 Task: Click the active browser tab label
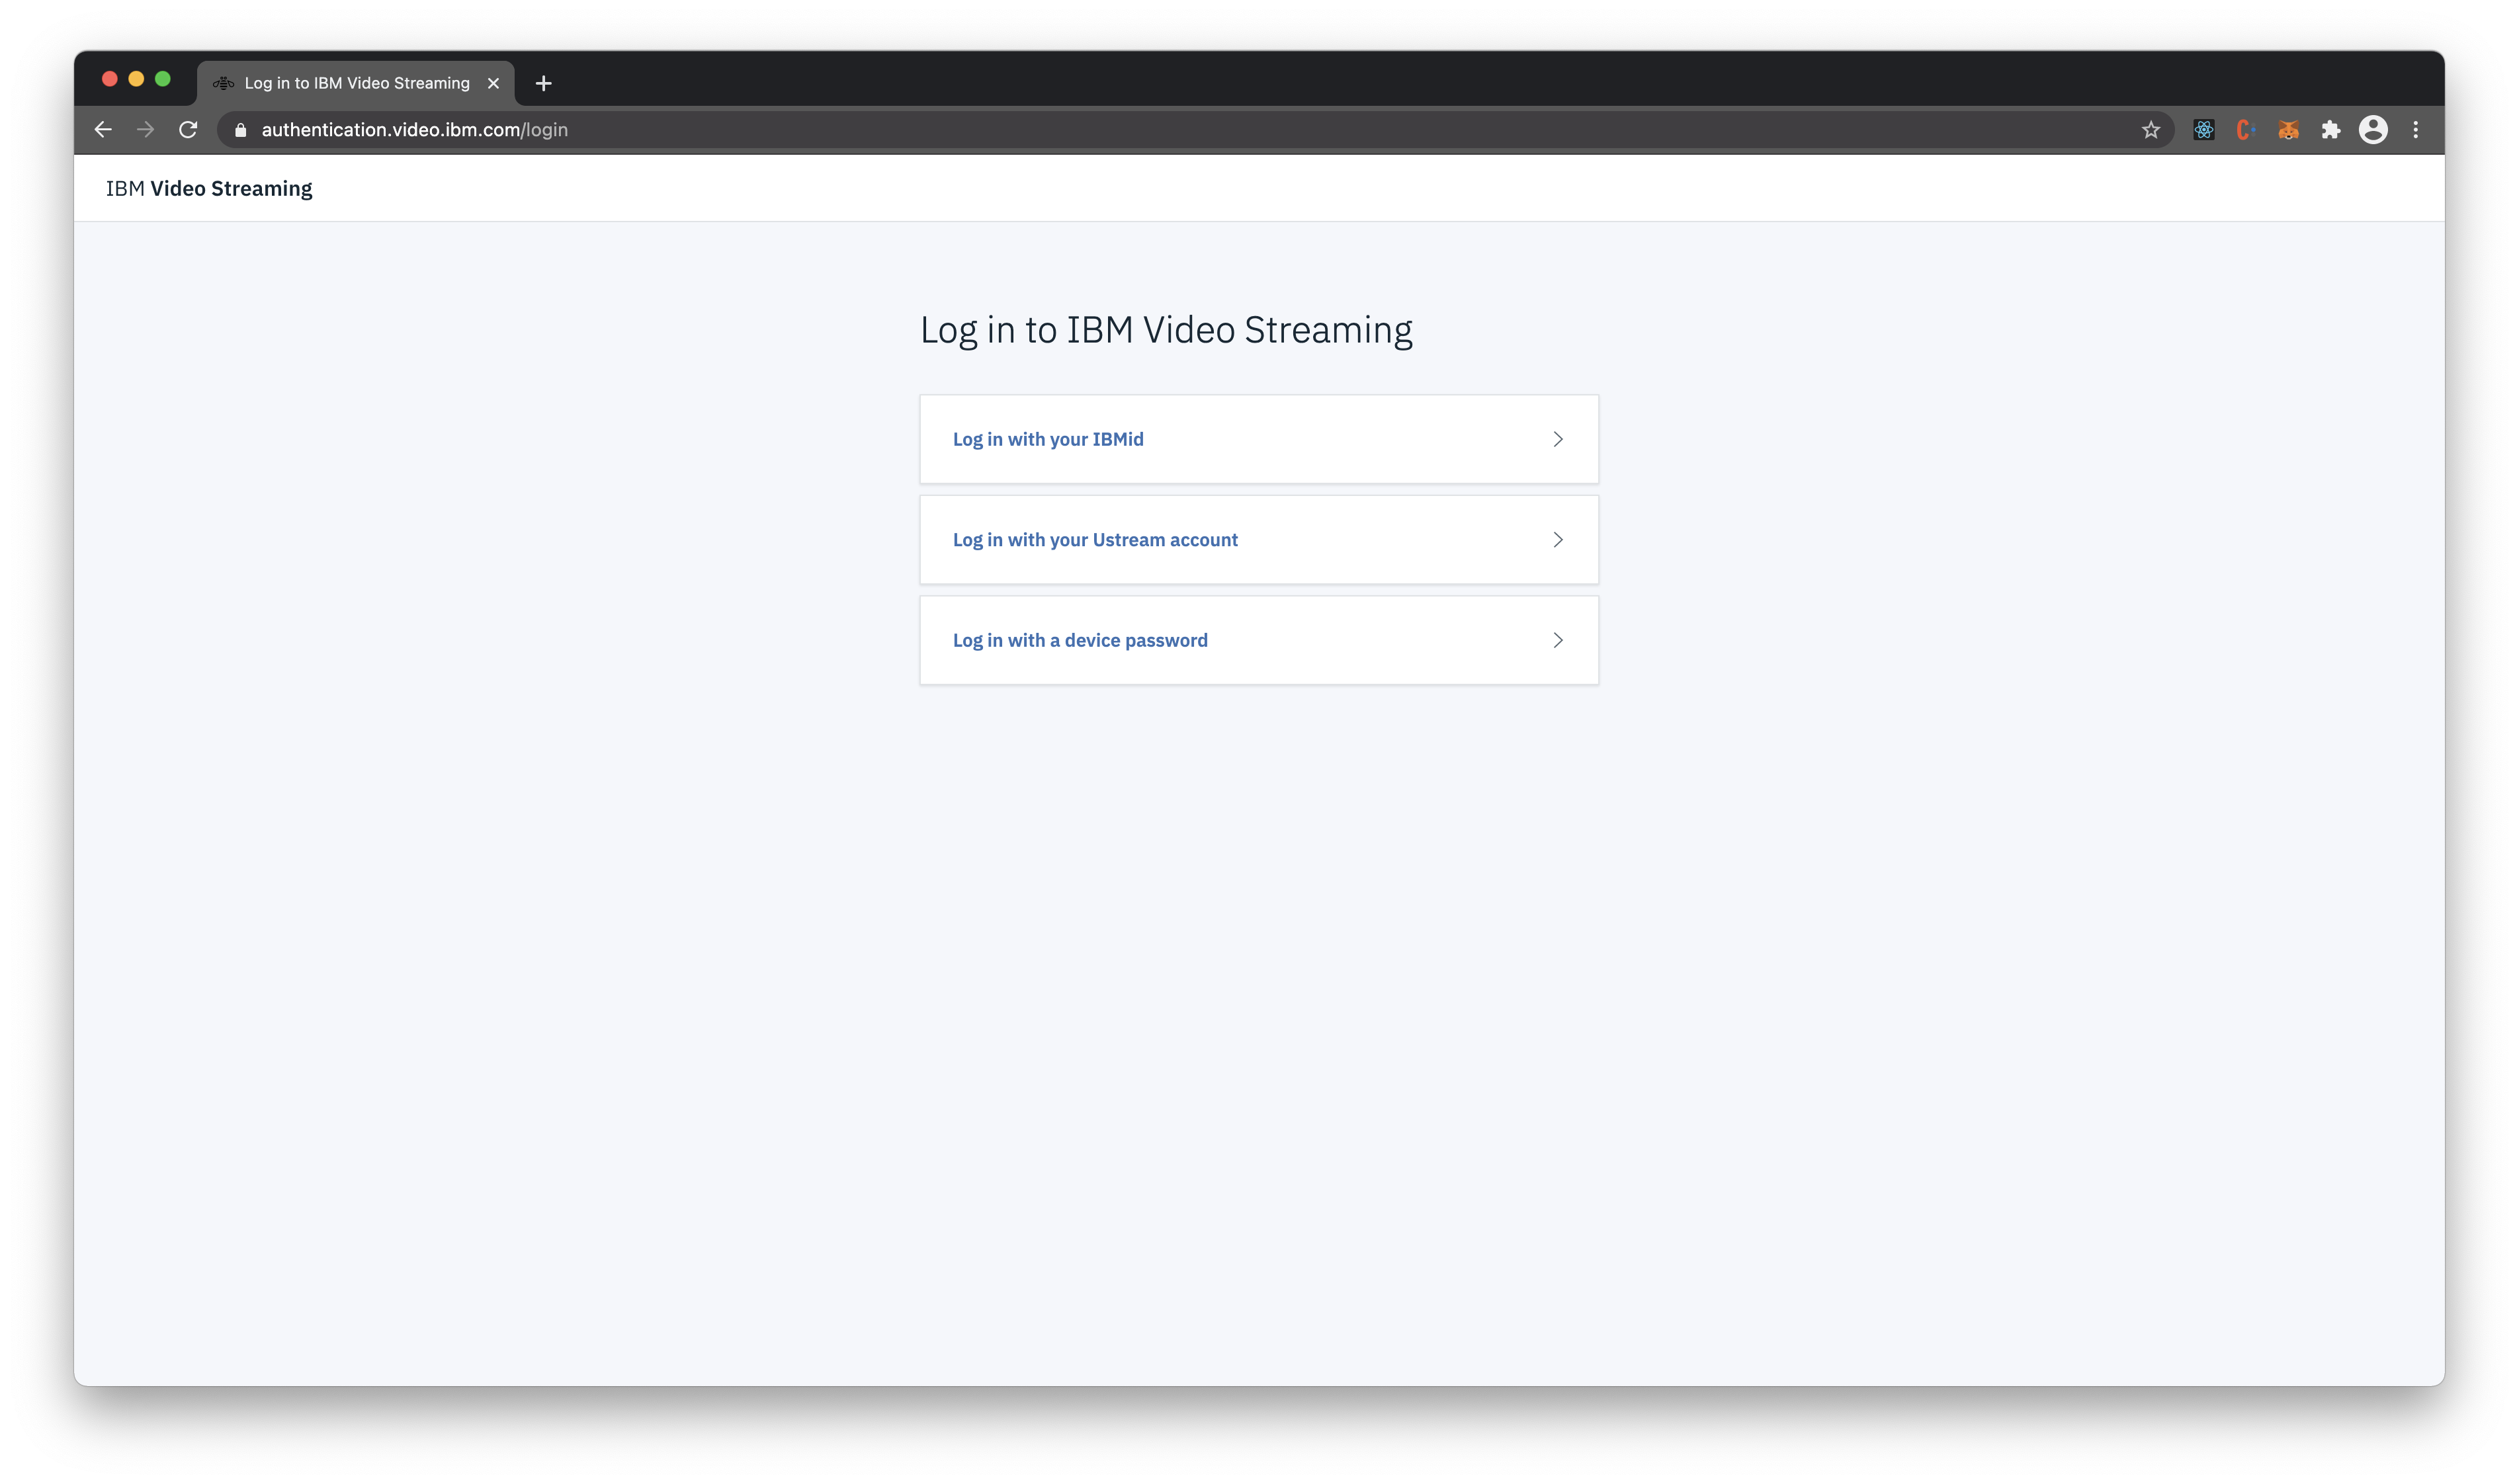pos(353,81)
